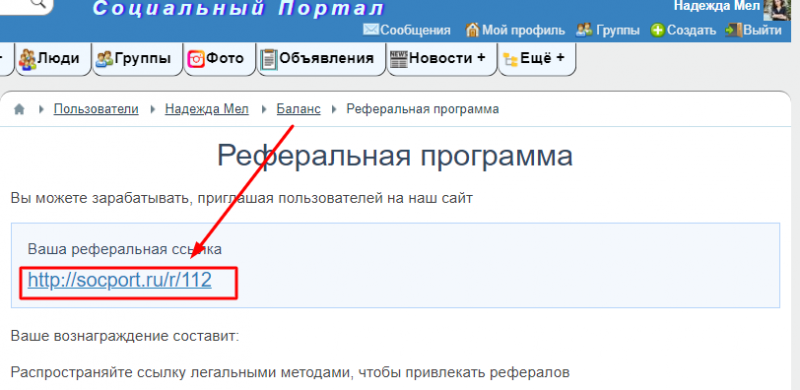Click the Группы people icon in header
This screenshot has height=390, width=800.
click(x=584, y=30)
